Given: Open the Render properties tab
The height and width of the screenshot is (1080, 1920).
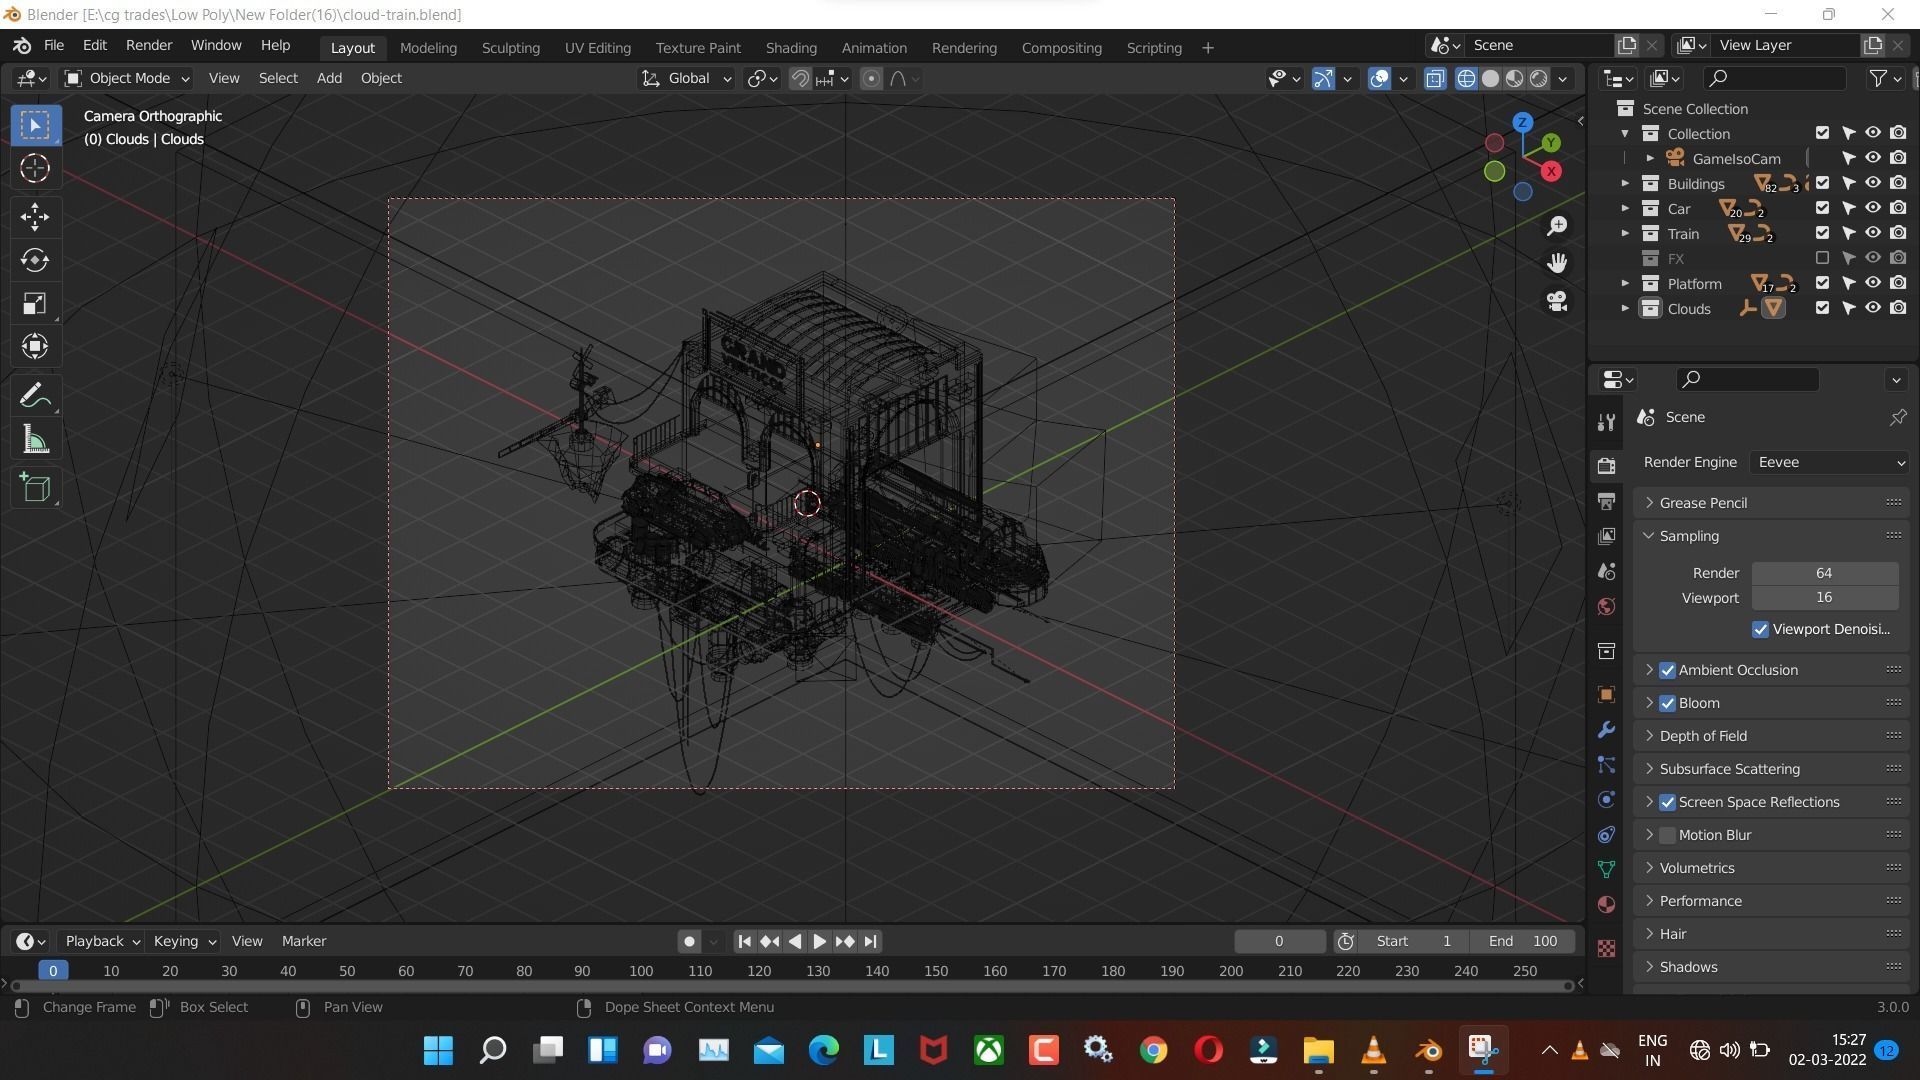Looking at the screenshot, I should point(1606,466).
